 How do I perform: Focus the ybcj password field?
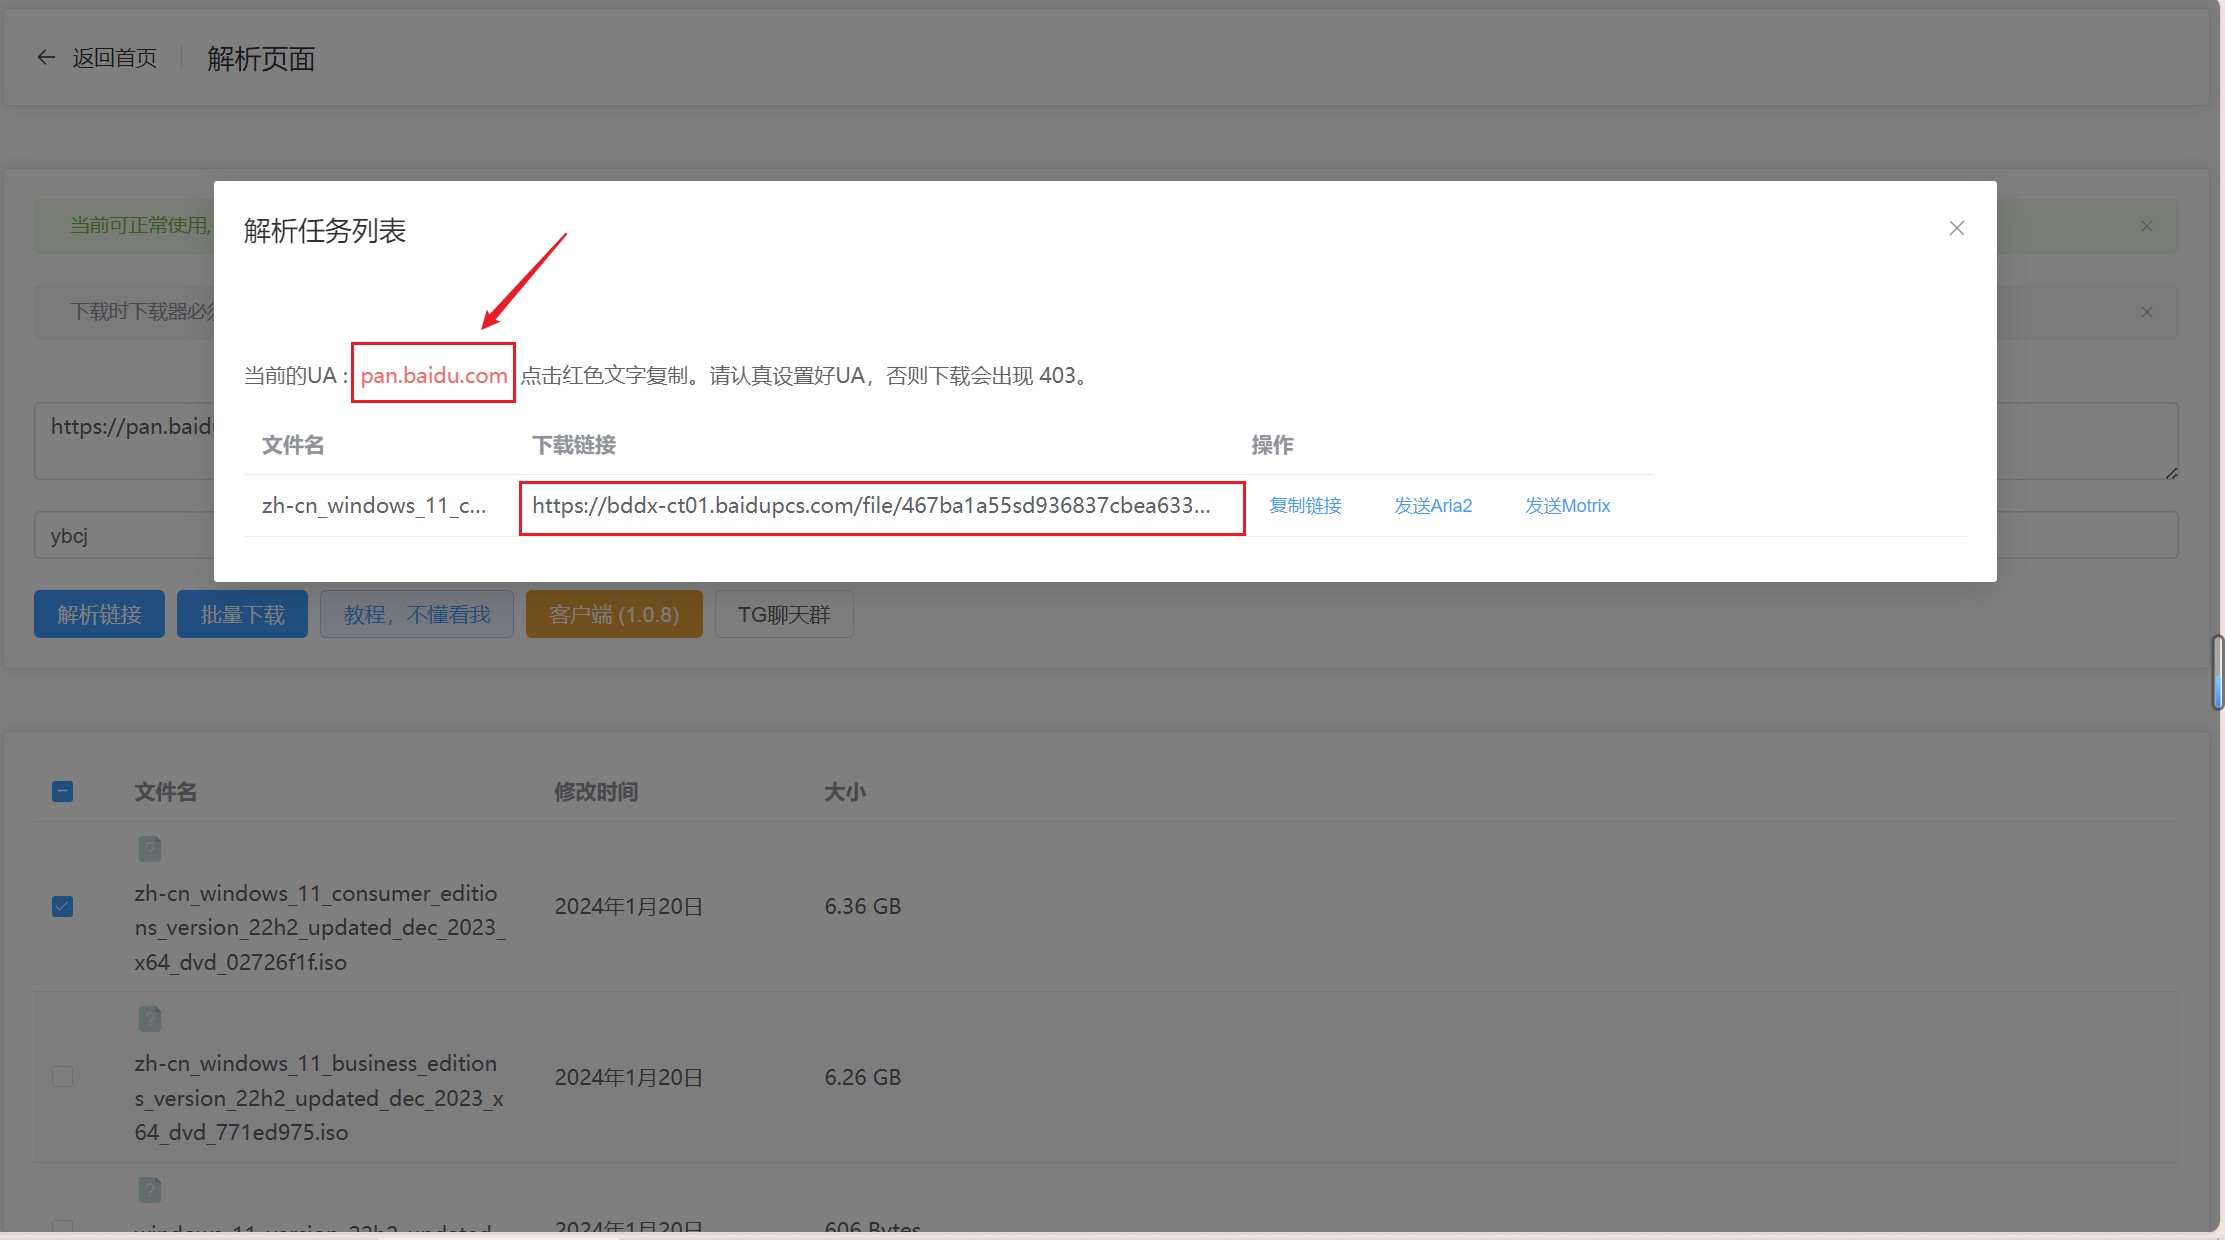[1106, 535]
